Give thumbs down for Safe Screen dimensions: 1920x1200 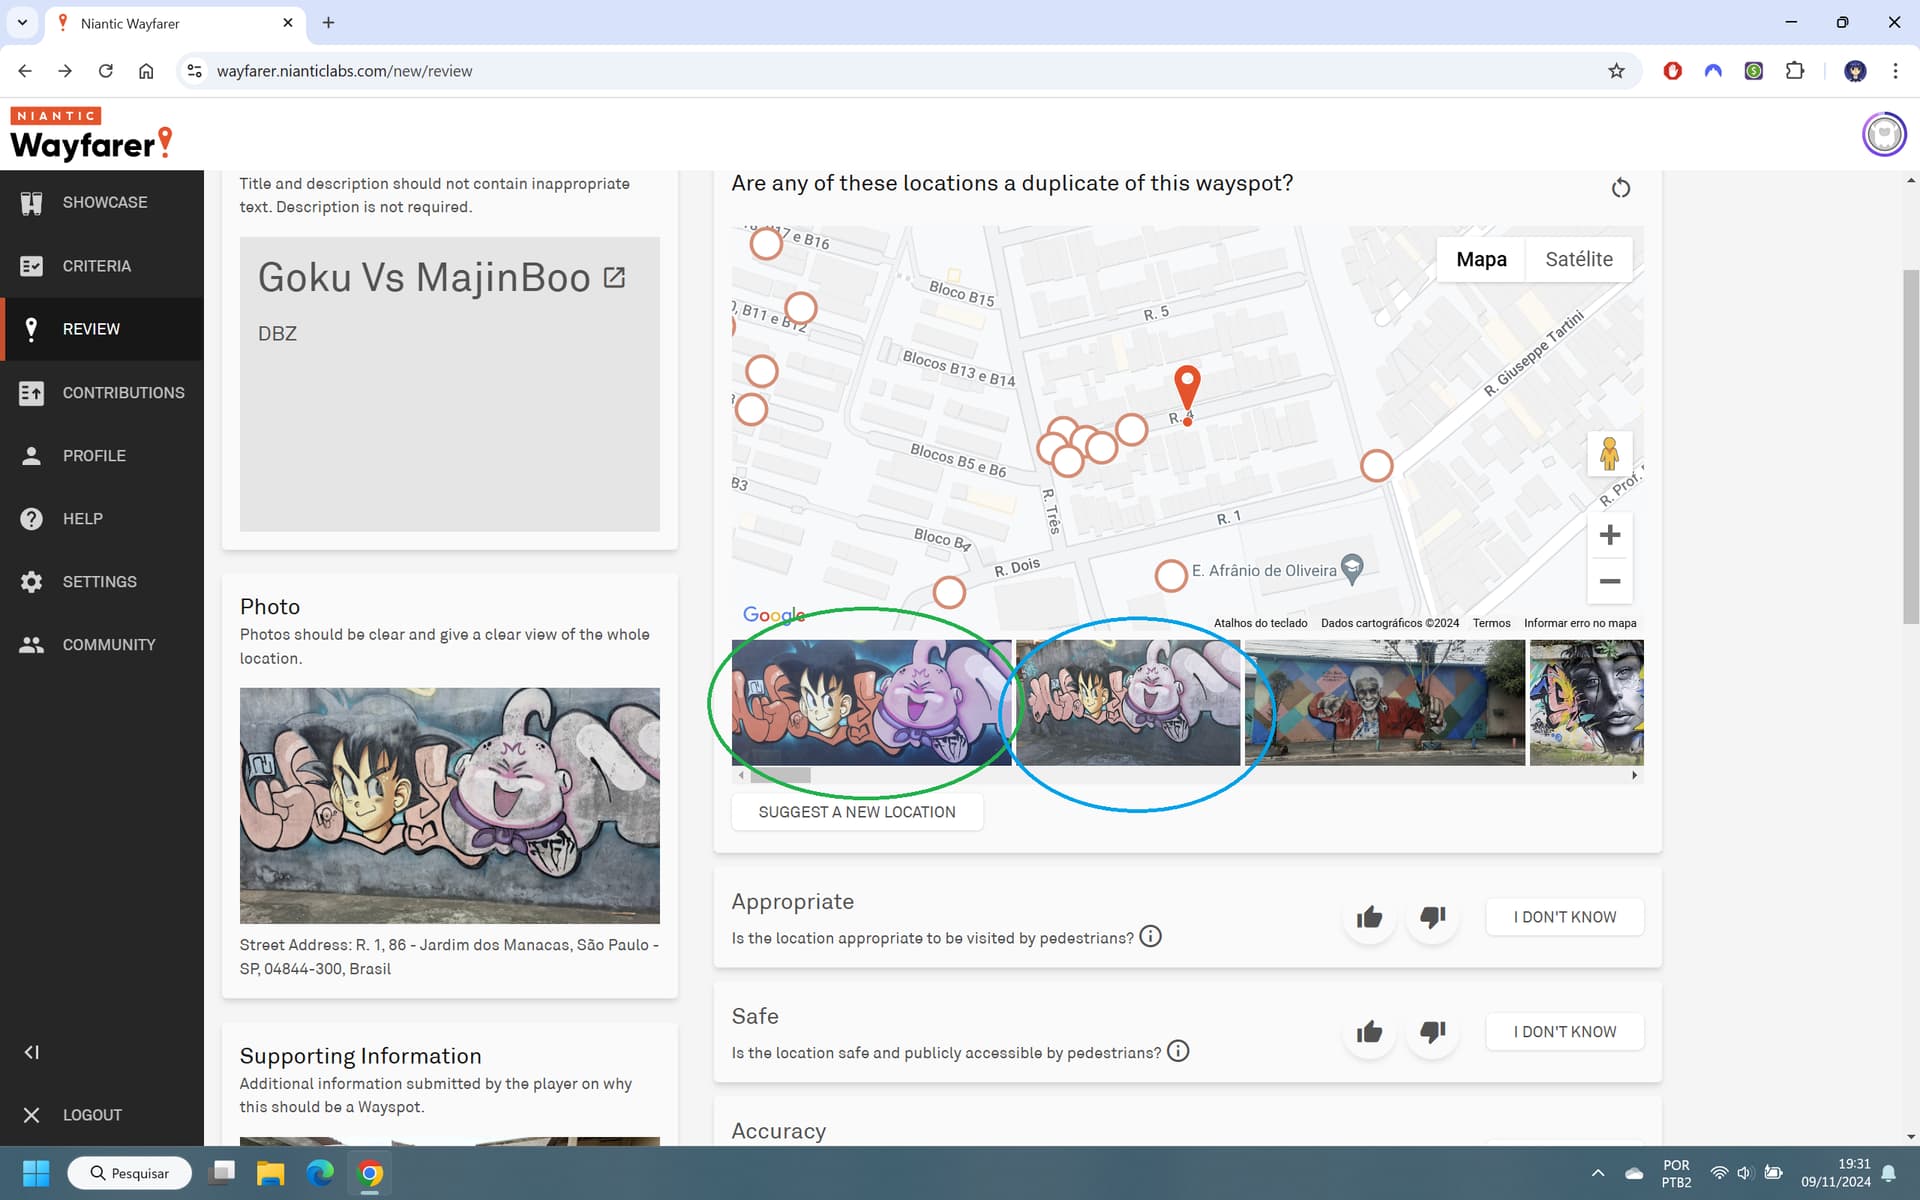pyautogui.click(x=1432, y=1032)
